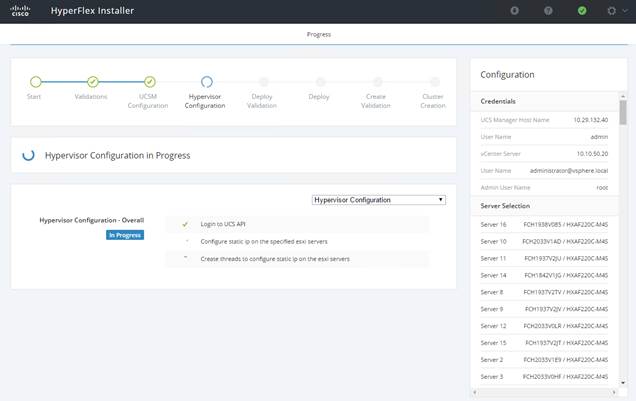Select the Server 2 row
636x401 pixels.
pos(544,360)
